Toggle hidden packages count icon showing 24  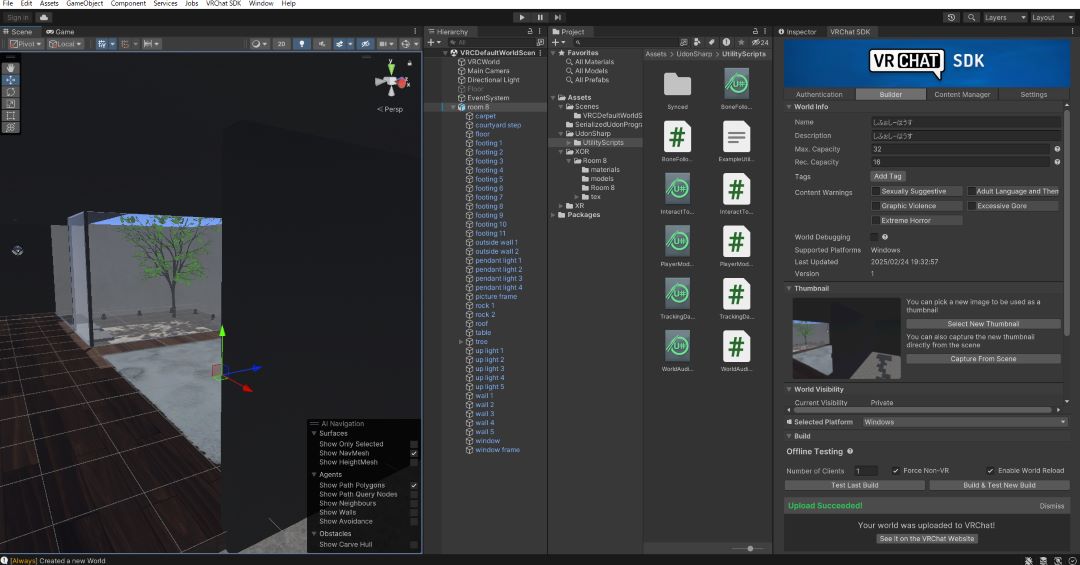(x=760, y=43)
